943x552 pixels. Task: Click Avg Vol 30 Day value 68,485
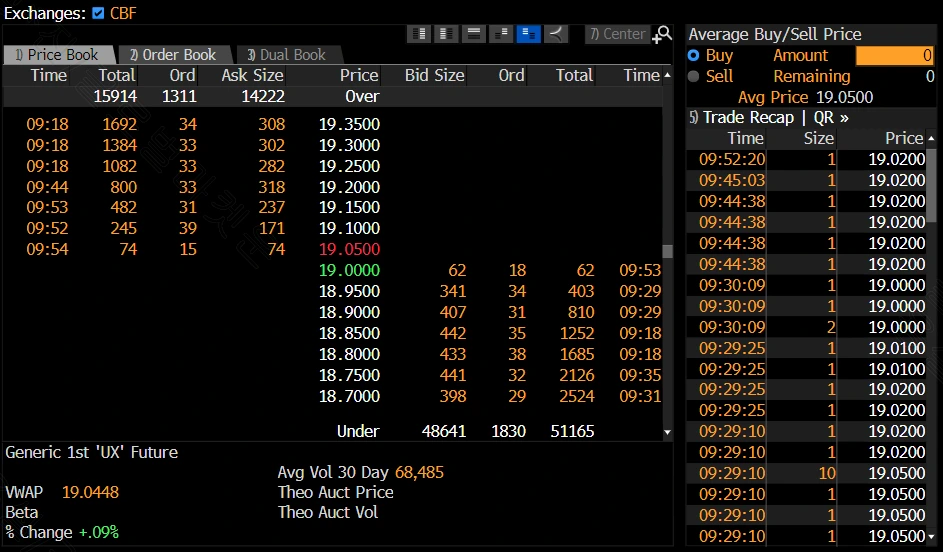click(419, 473)
